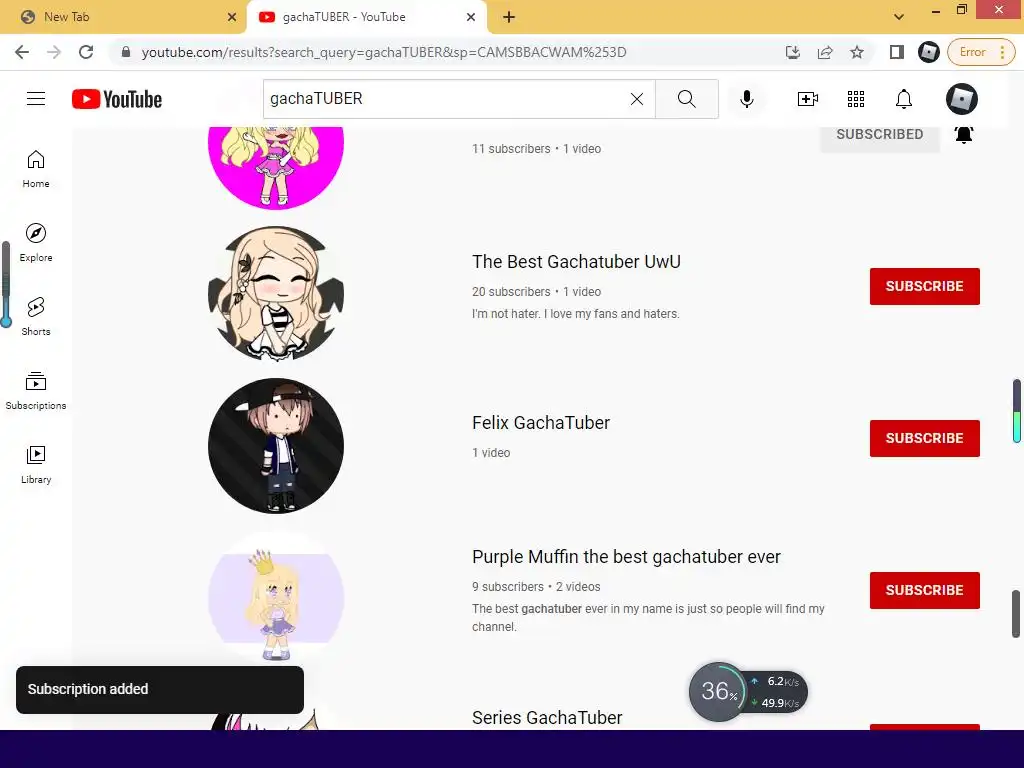This screenshot has height=768, width=1024.
Task: Open The Best Gachatuber UwU channel title
Action: coord(576,262)
